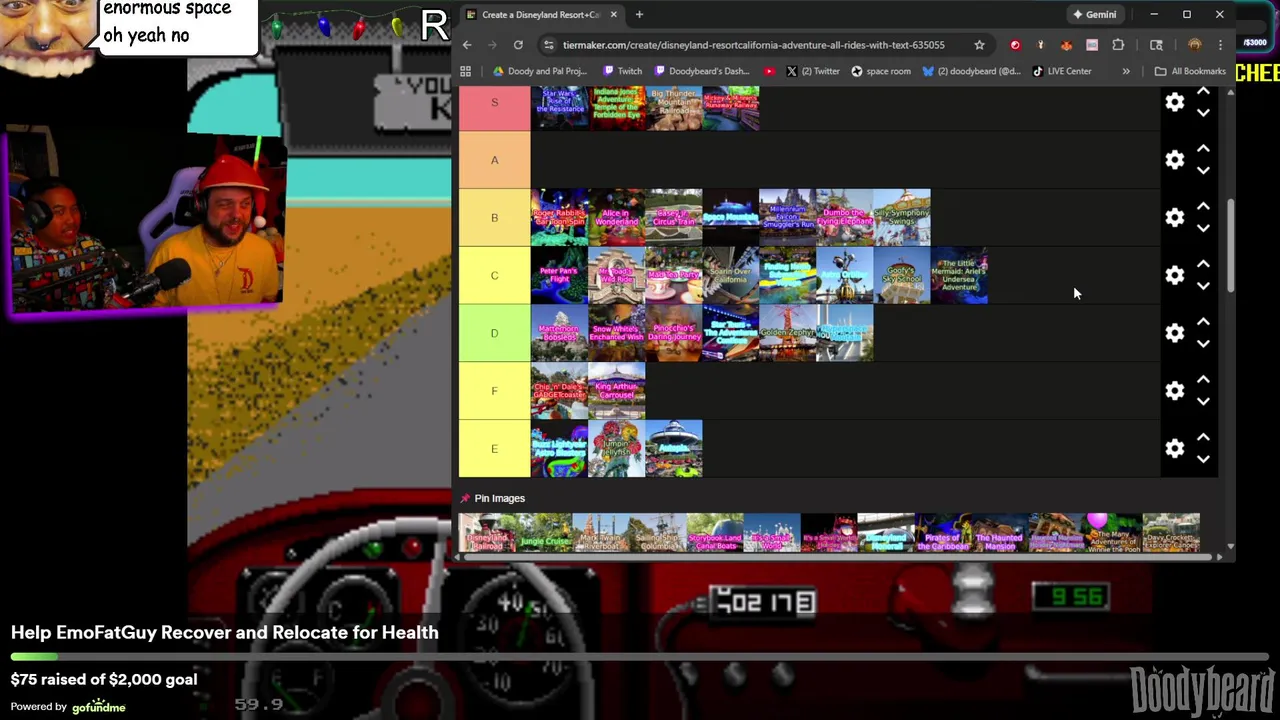This screenshot has width=1280, height=720.
Task: Click the red circular extension icon
Action: point(1015,45)
